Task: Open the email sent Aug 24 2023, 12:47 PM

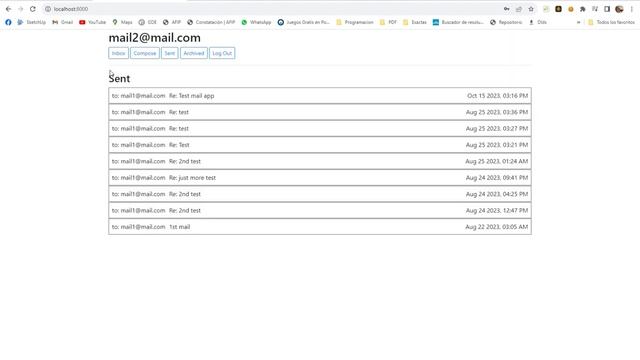Action: coord(320,210)
